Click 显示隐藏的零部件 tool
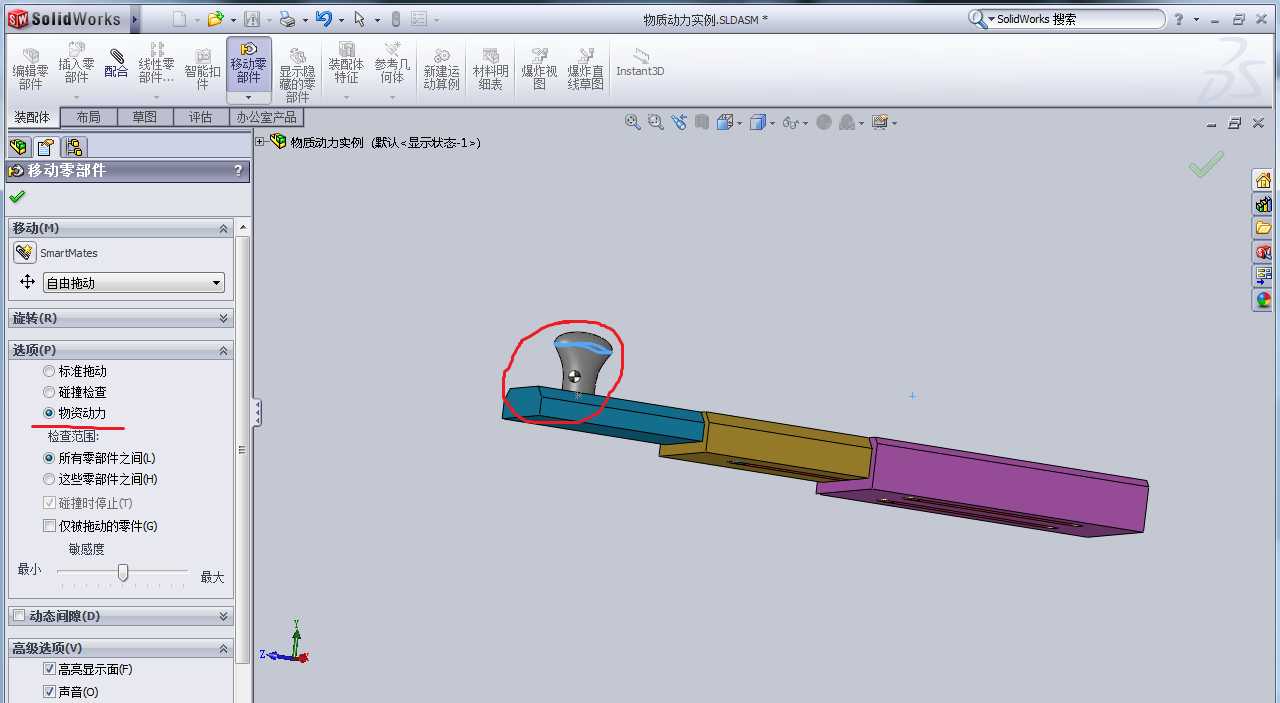 click(298, 74)
